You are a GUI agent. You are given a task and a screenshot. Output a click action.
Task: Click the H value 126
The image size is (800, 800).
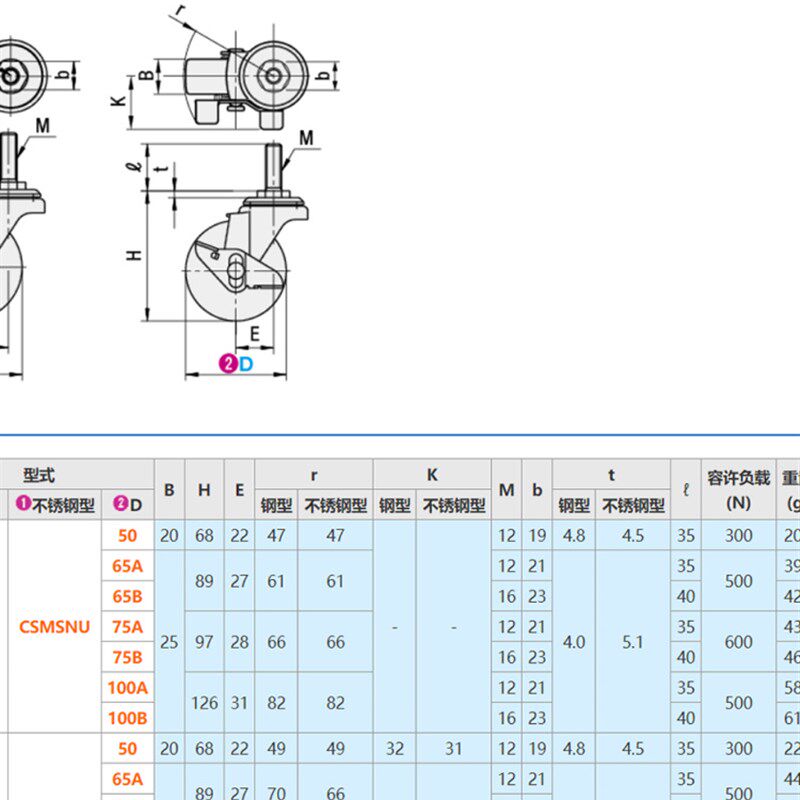(204, 703)
